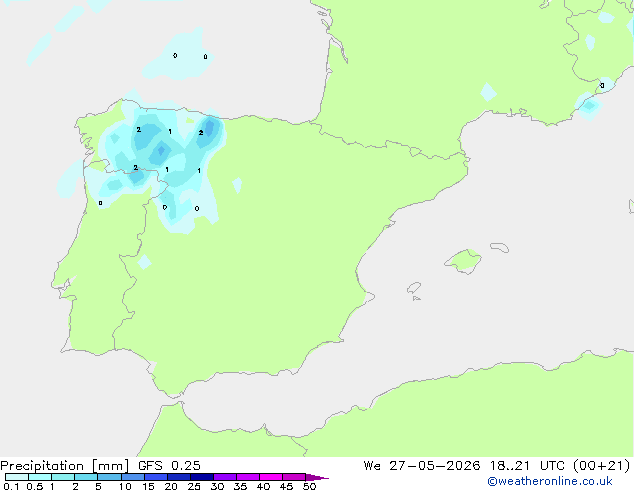Click the legend label '25'
Image resolution: width=634 pixels, height=490 pixels.
194,486
